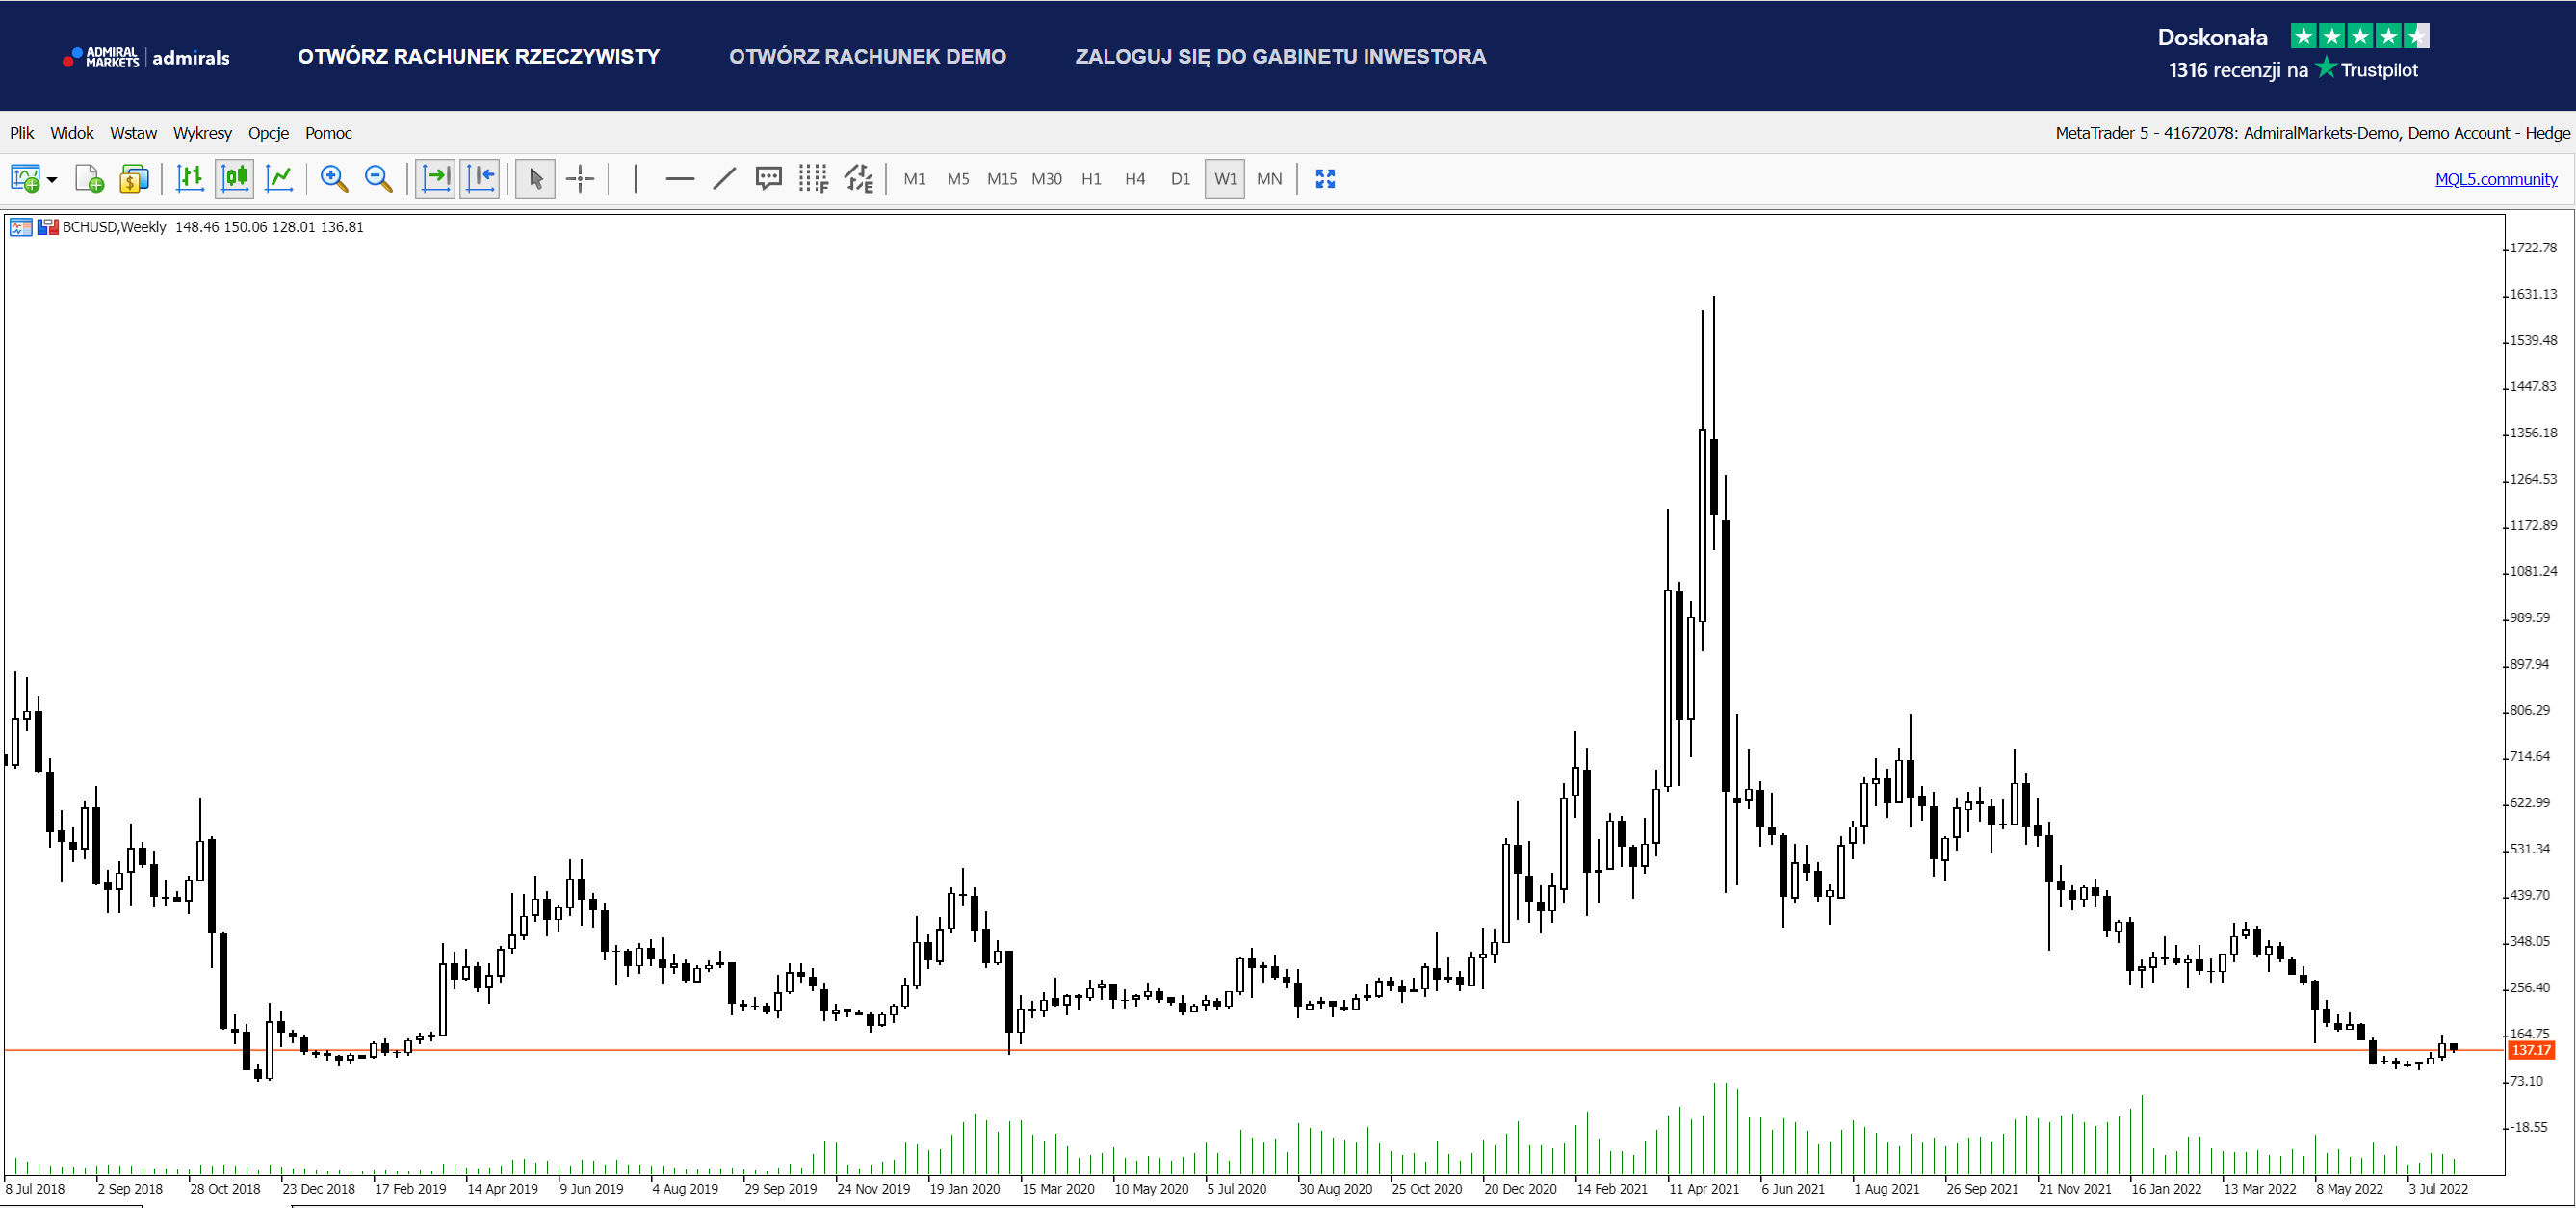The height and width of the screenshot is (1208, 2576).
Task: Switch chart to bar chart style
Action: [x=190, y=179]
